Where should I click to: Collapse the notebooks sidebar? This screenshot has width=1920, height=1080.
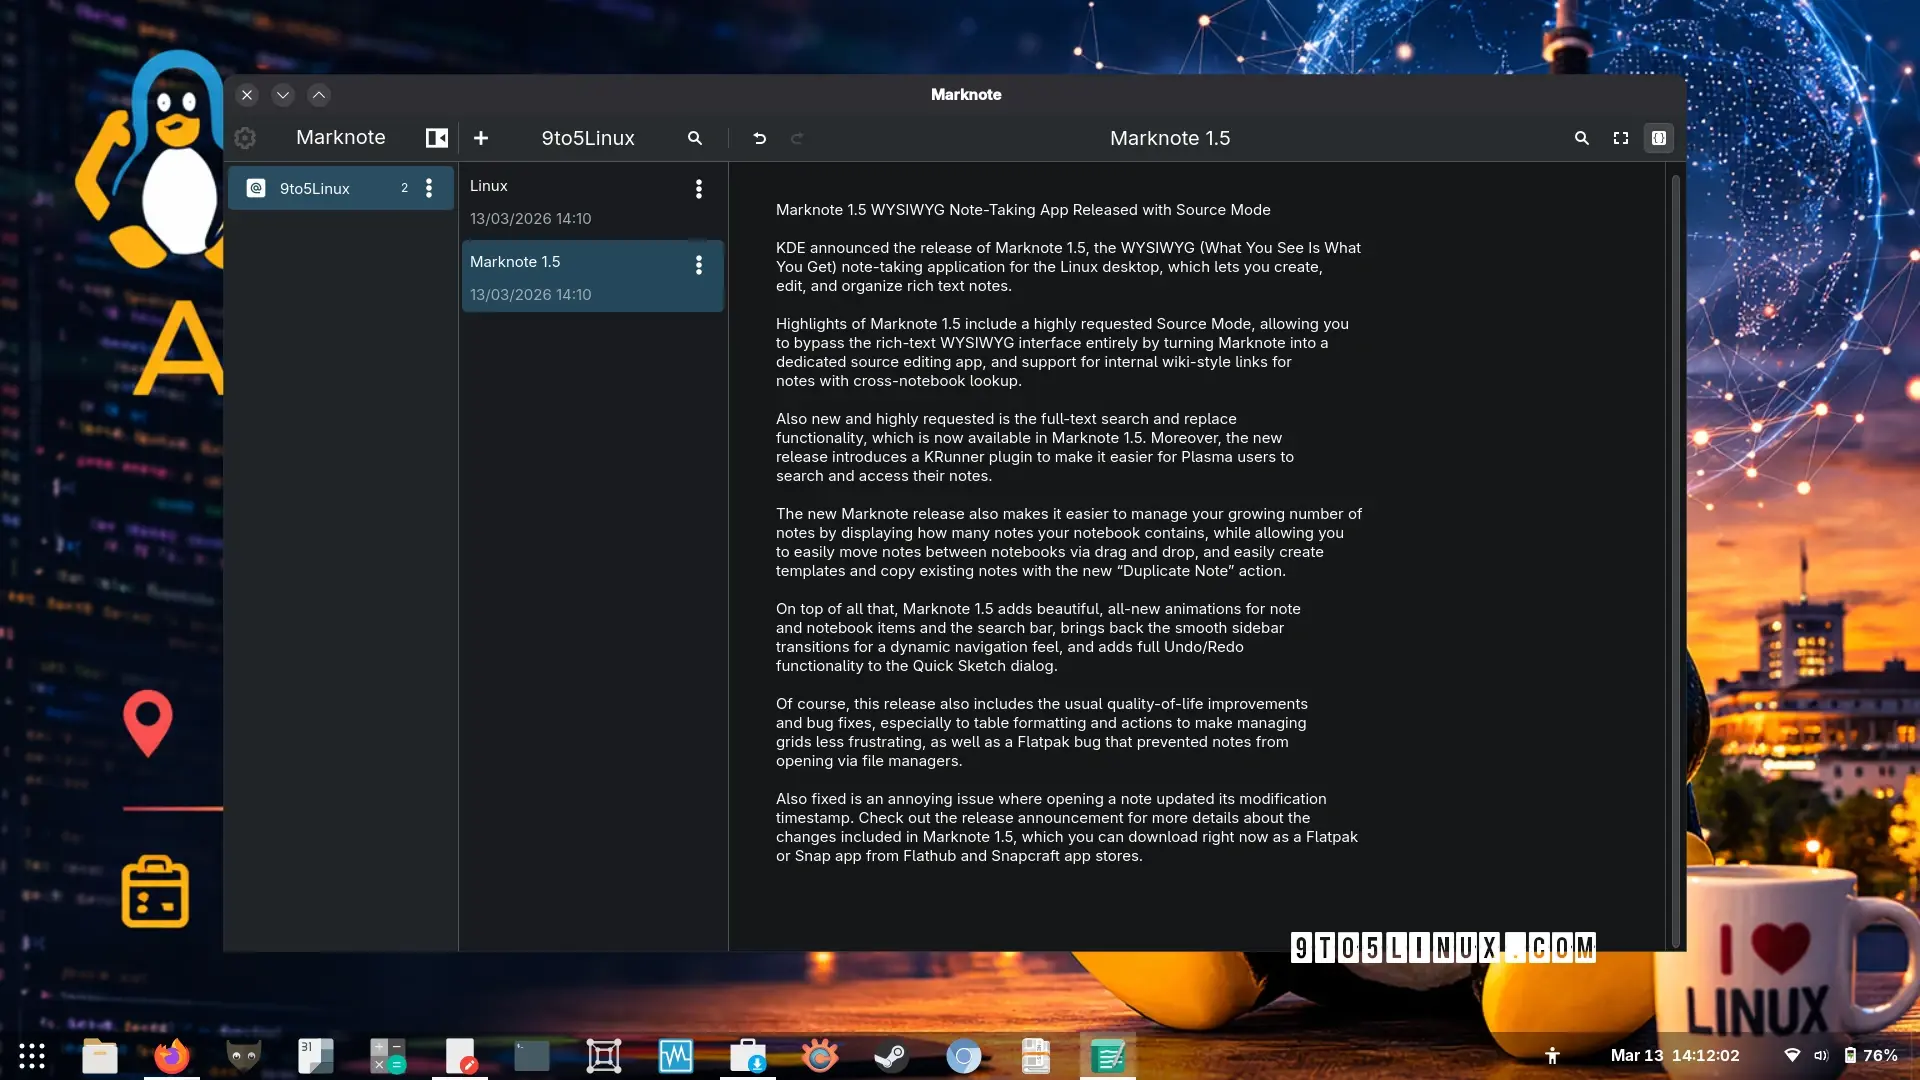(x=437, y=138)
